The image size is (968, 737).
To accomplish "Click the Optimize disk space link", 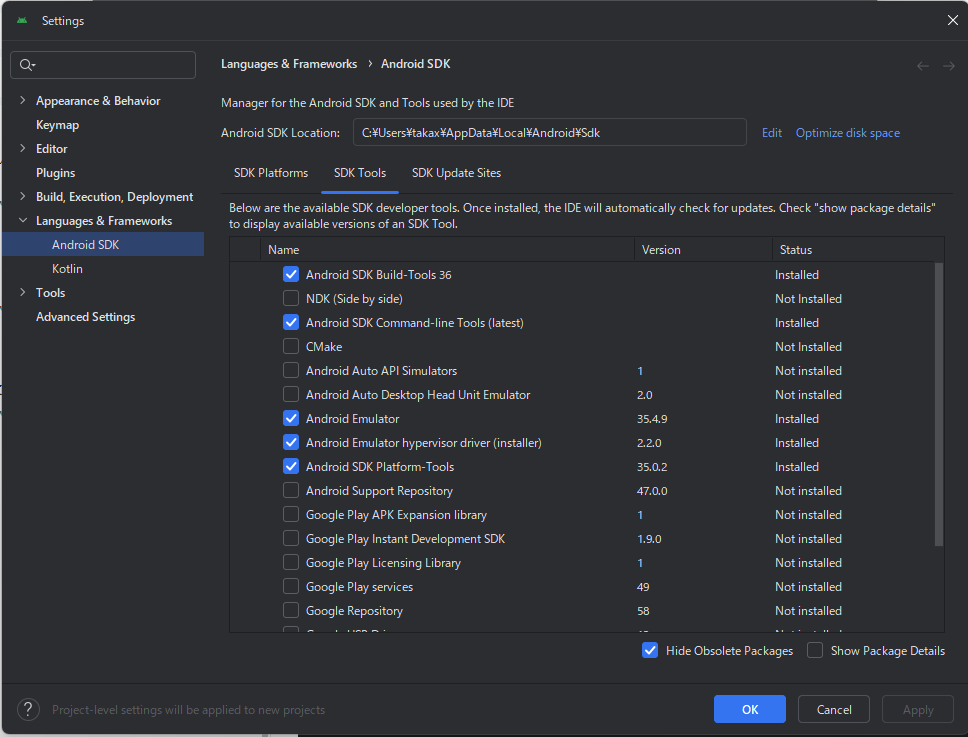I will pos(847,133).
